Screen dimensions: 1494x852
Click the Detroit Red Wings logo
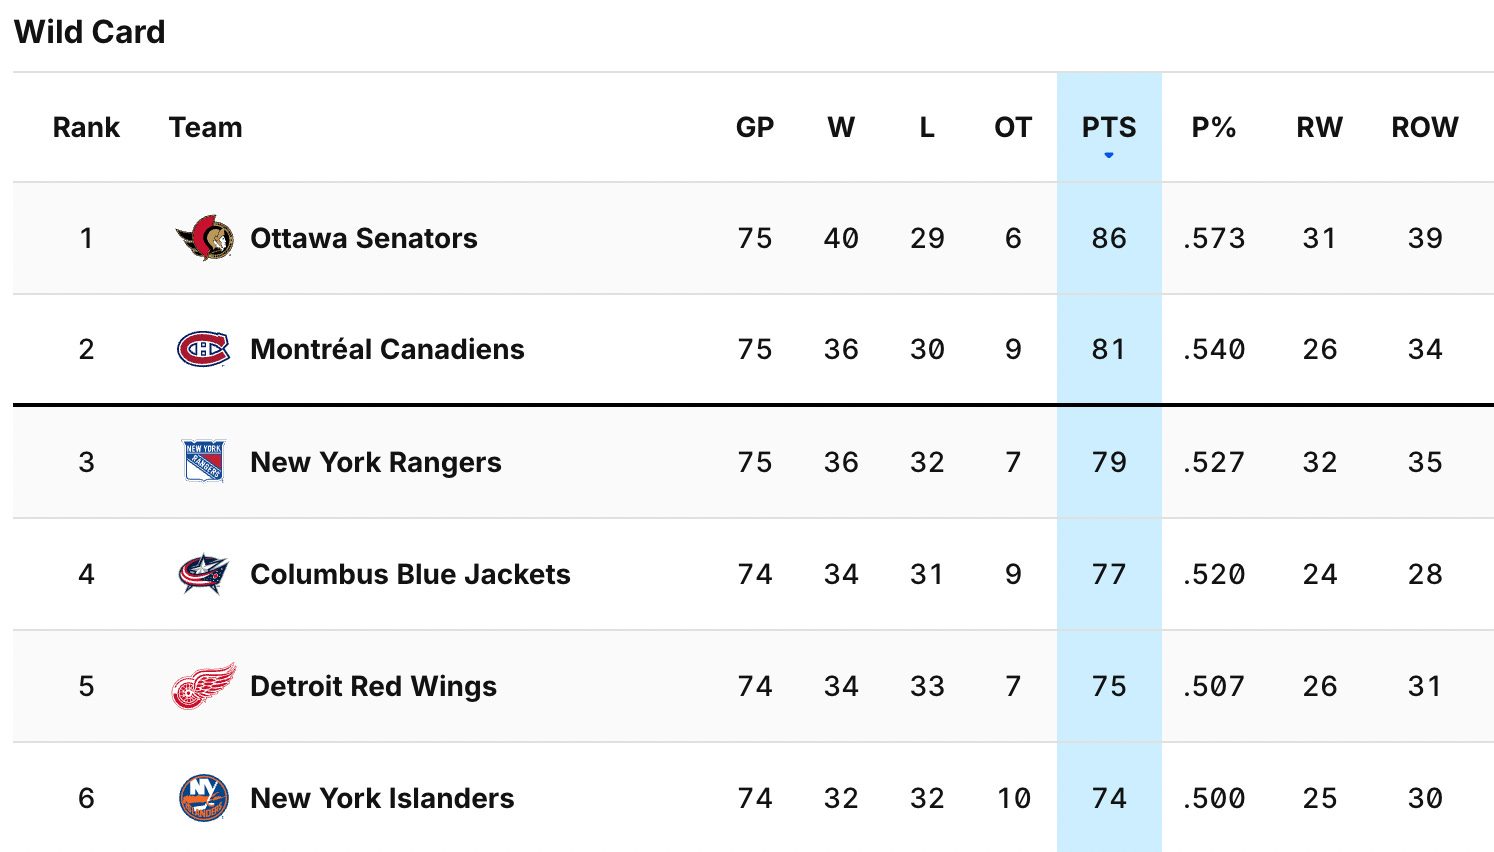(204, 686)
